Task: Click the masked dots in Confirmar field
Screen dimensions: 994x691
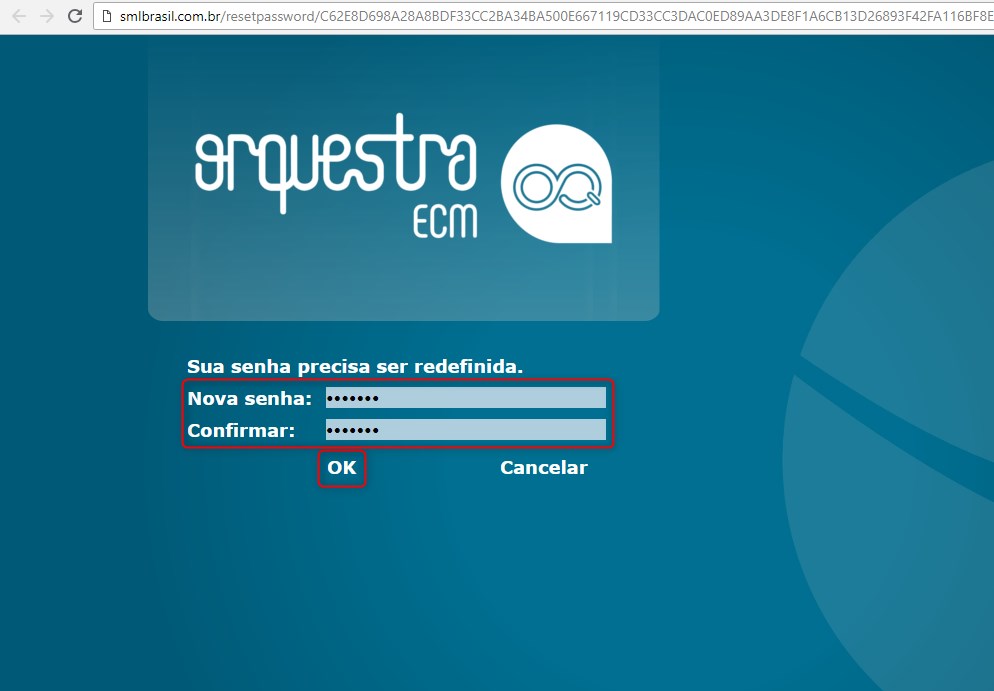Action: coord(353,431)
